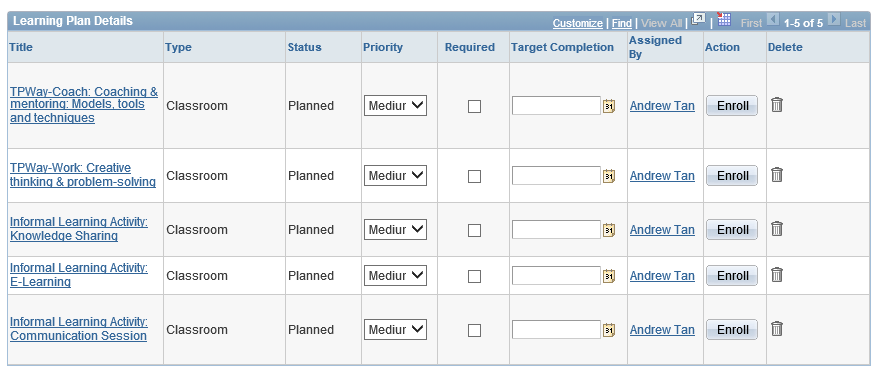Screen dimensions: 878x373
Task: Toggle Required checkbox for Knowledge Sharing
Action: point(474,230)
